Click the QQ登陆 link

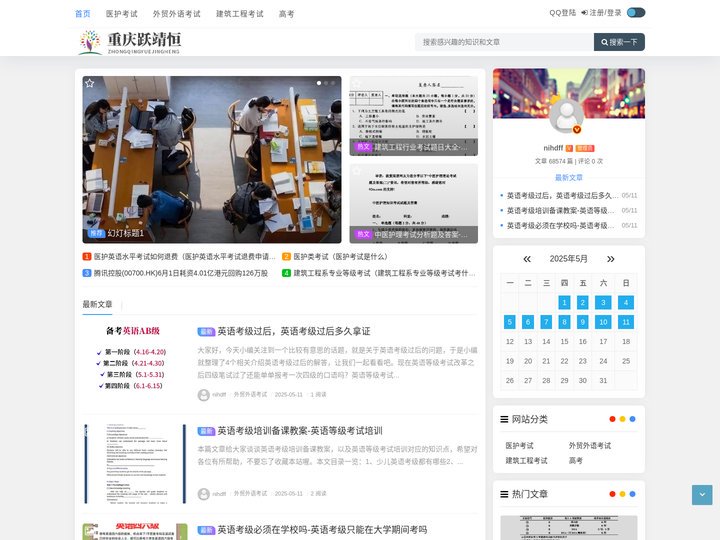[x=562, y=13]
